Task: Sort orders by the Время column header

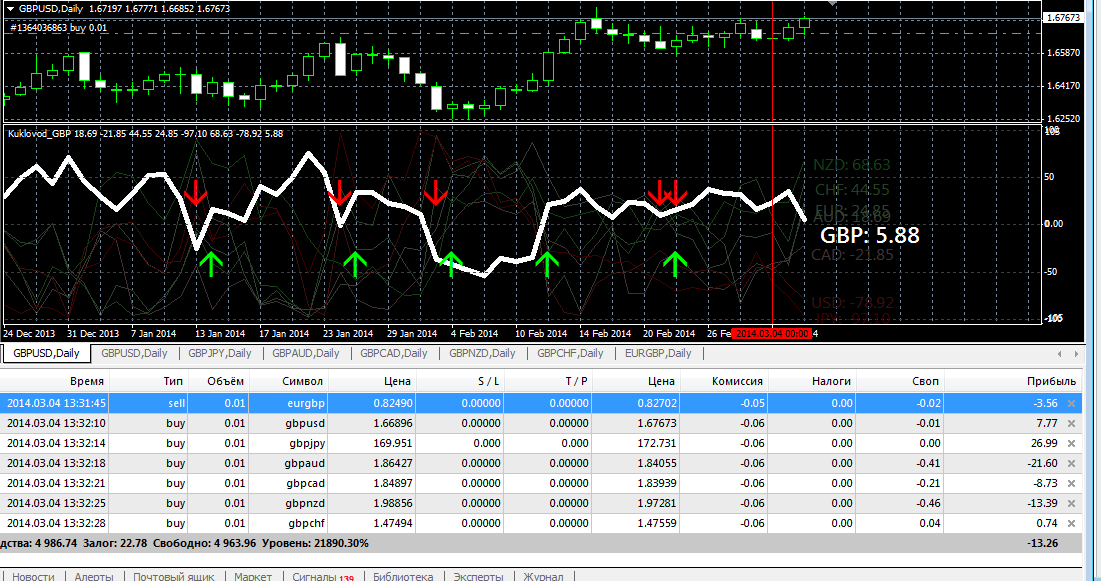Action: (x=86, y=381)
